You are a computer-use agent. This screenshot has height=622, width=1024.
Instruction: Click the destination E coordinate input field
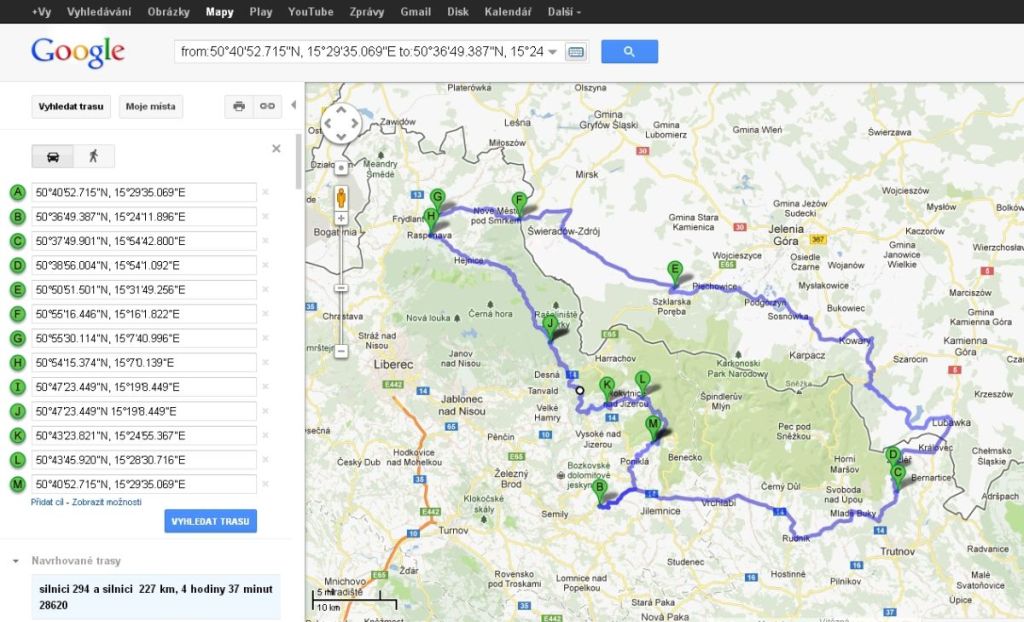point(144,290)
